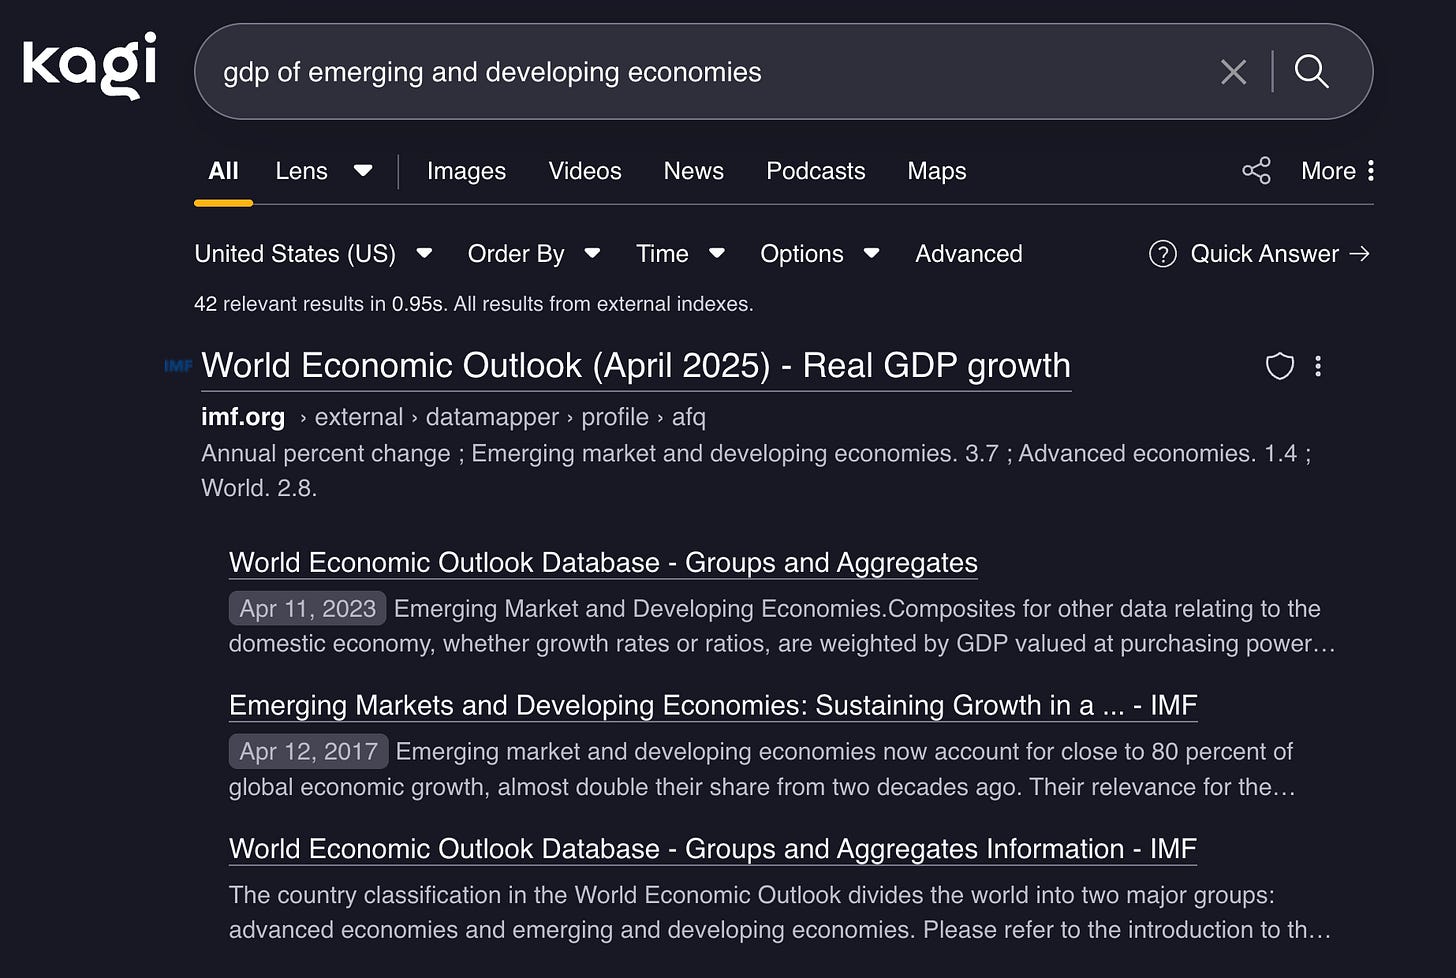Click the Lens tab label
The width and height of the screenshot is (1456, 978).
tap(301, 171)
